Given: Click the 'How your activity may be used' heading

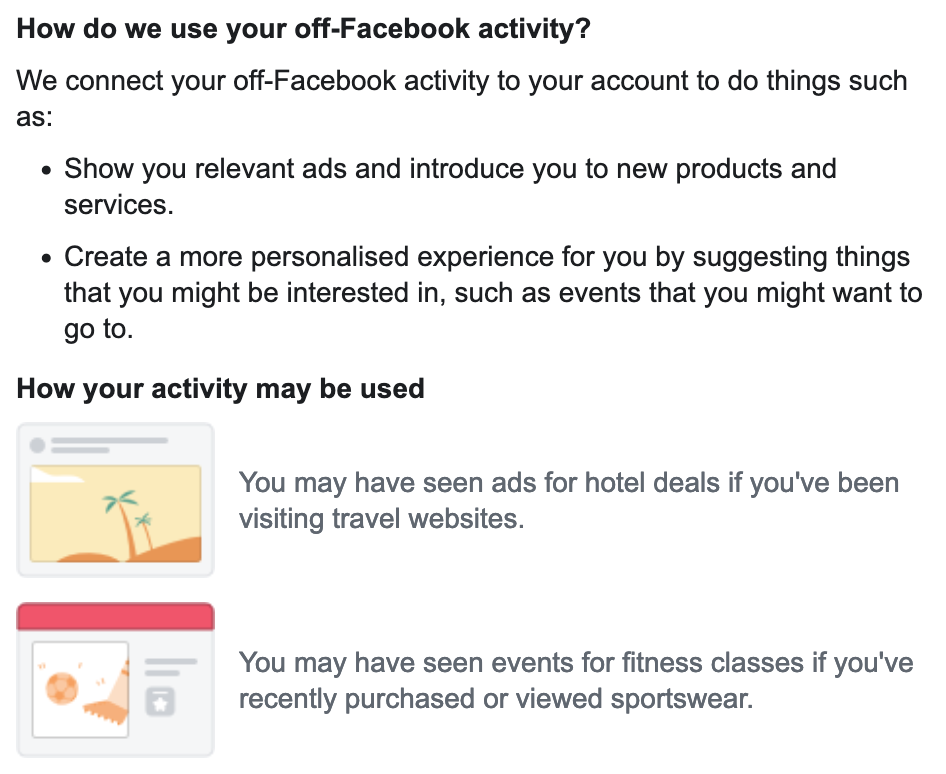Looking at the screenshot, I should tap(221, 389).
